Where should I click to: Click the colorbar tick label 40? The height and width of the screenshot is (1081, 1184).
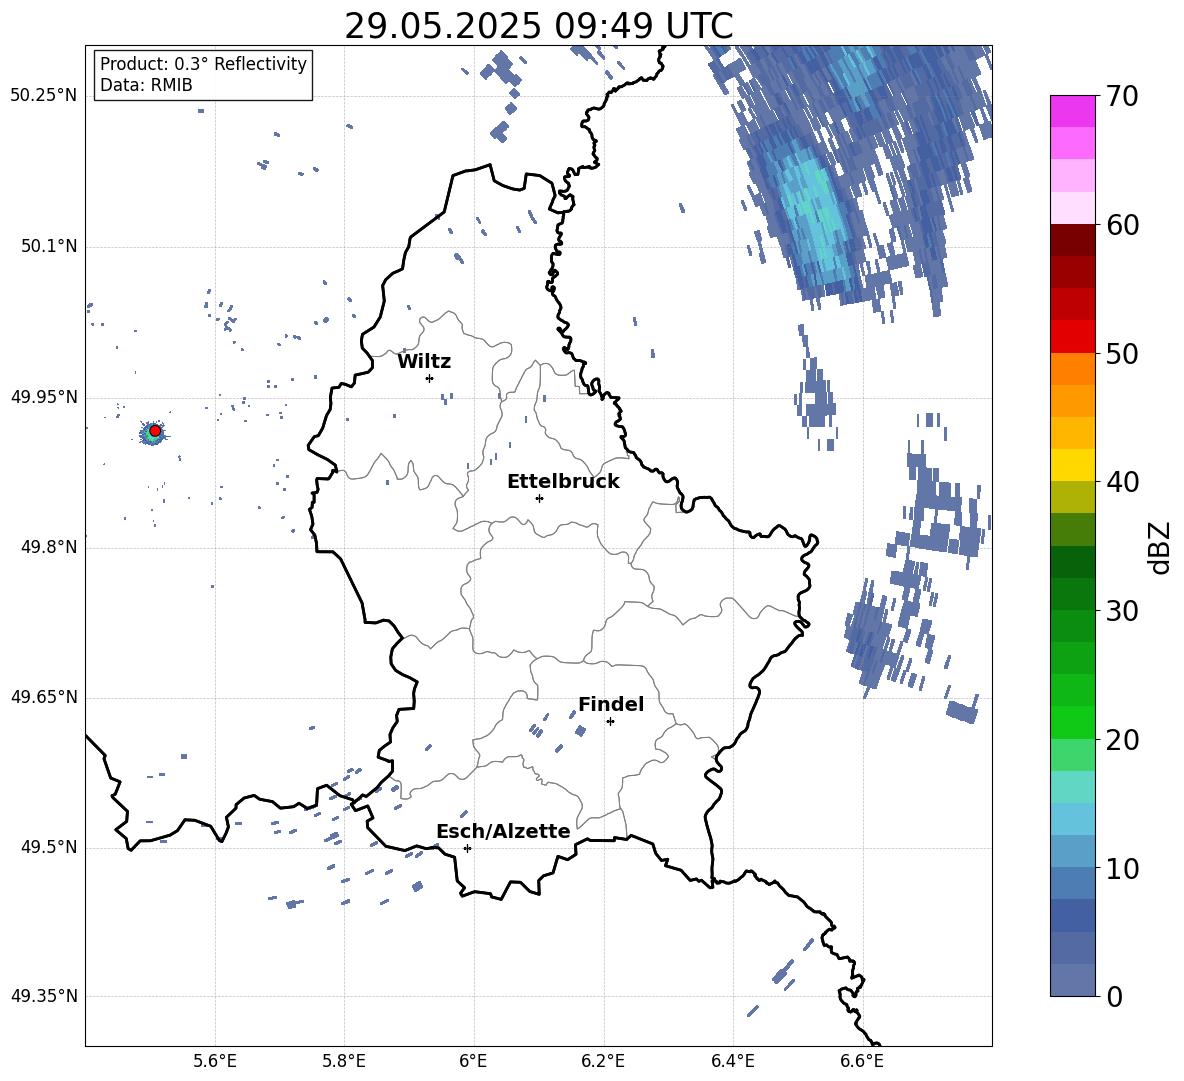click(x=1122, y=482)
